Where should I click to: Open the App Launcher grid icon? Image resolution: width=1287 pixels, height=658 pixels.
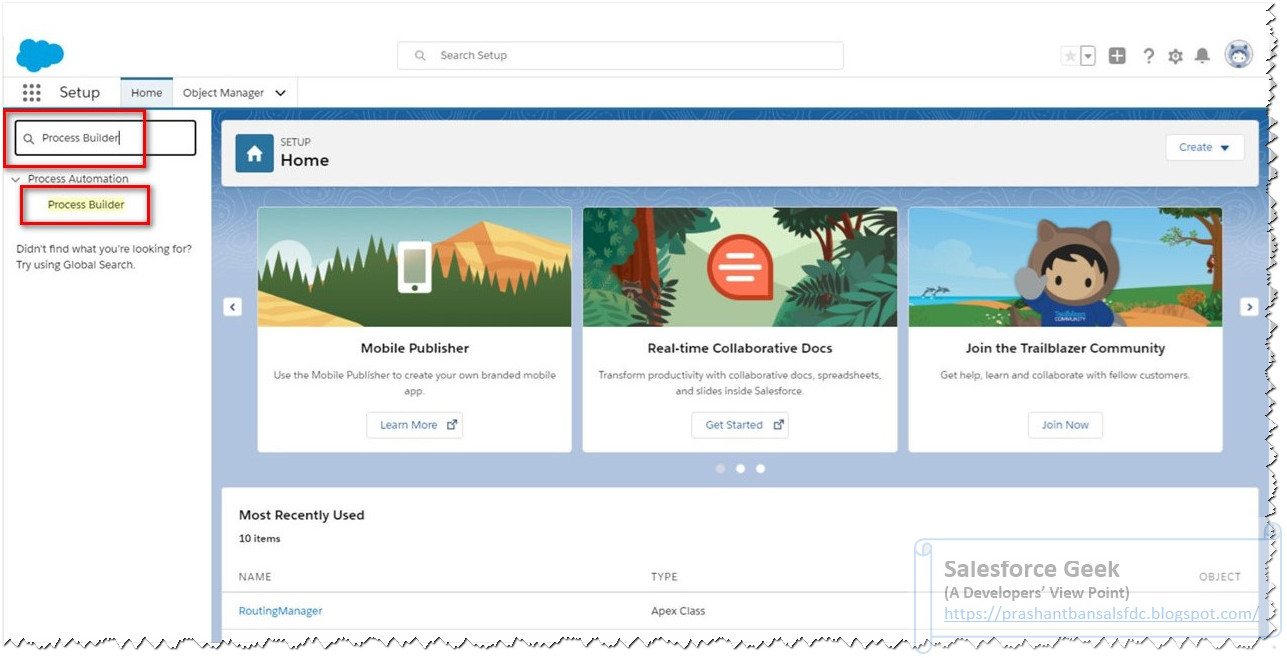click(32, 93)
